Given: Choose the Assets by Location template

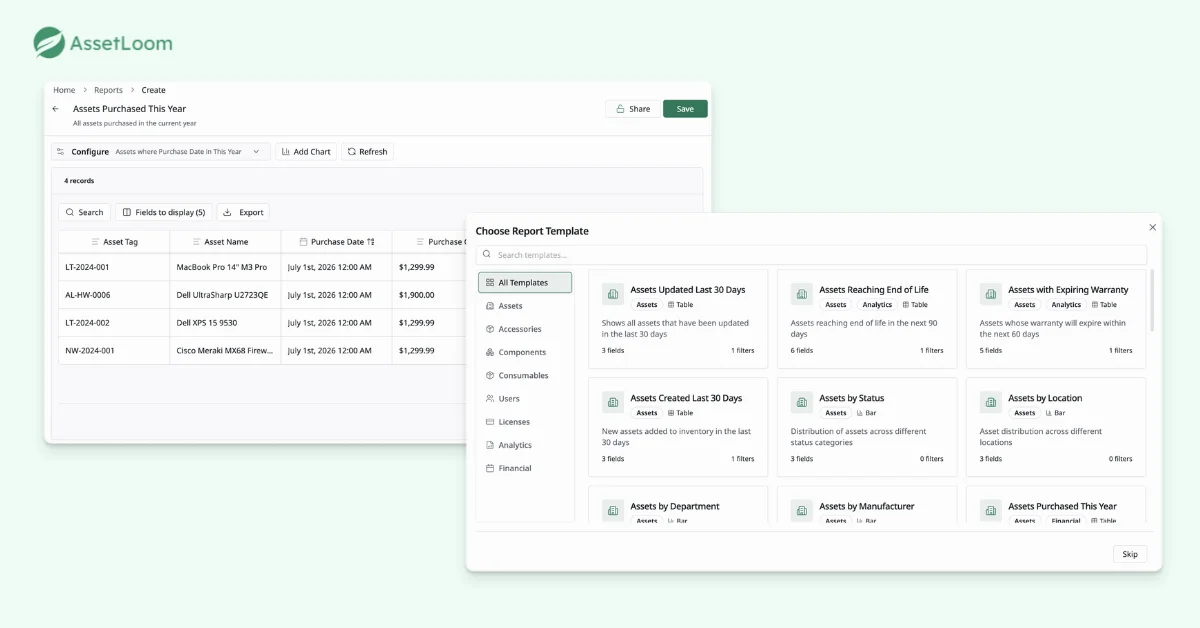Looking at the screenshot, I should click(x=1056, y=427).
